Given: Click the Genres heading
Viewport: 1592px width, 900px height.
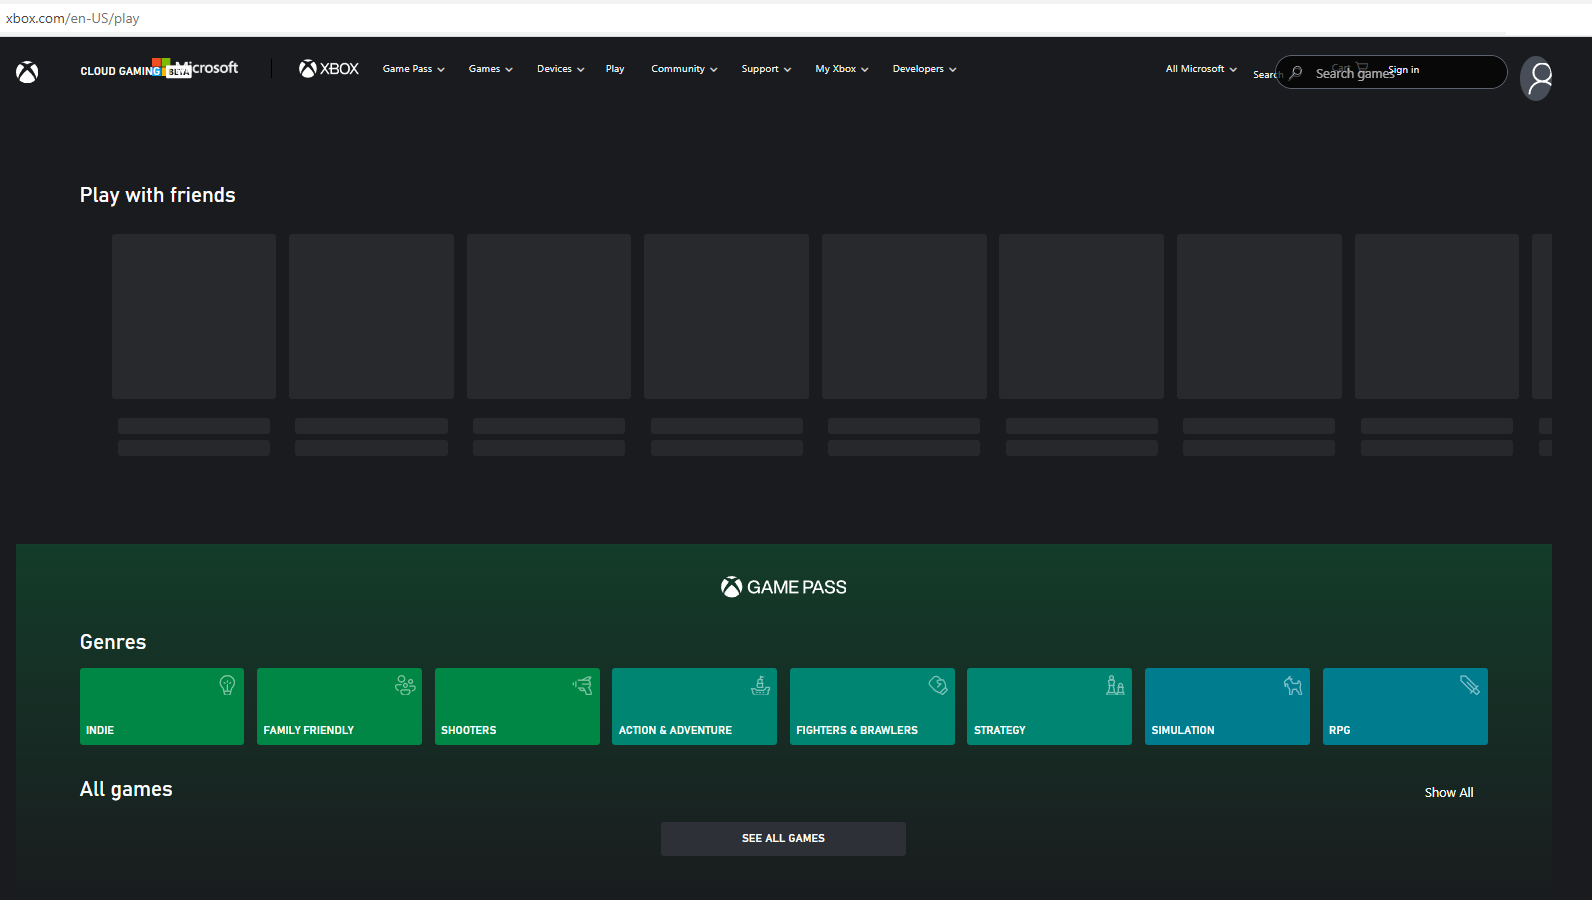Looking at the screenshot, I should (113, 642).
